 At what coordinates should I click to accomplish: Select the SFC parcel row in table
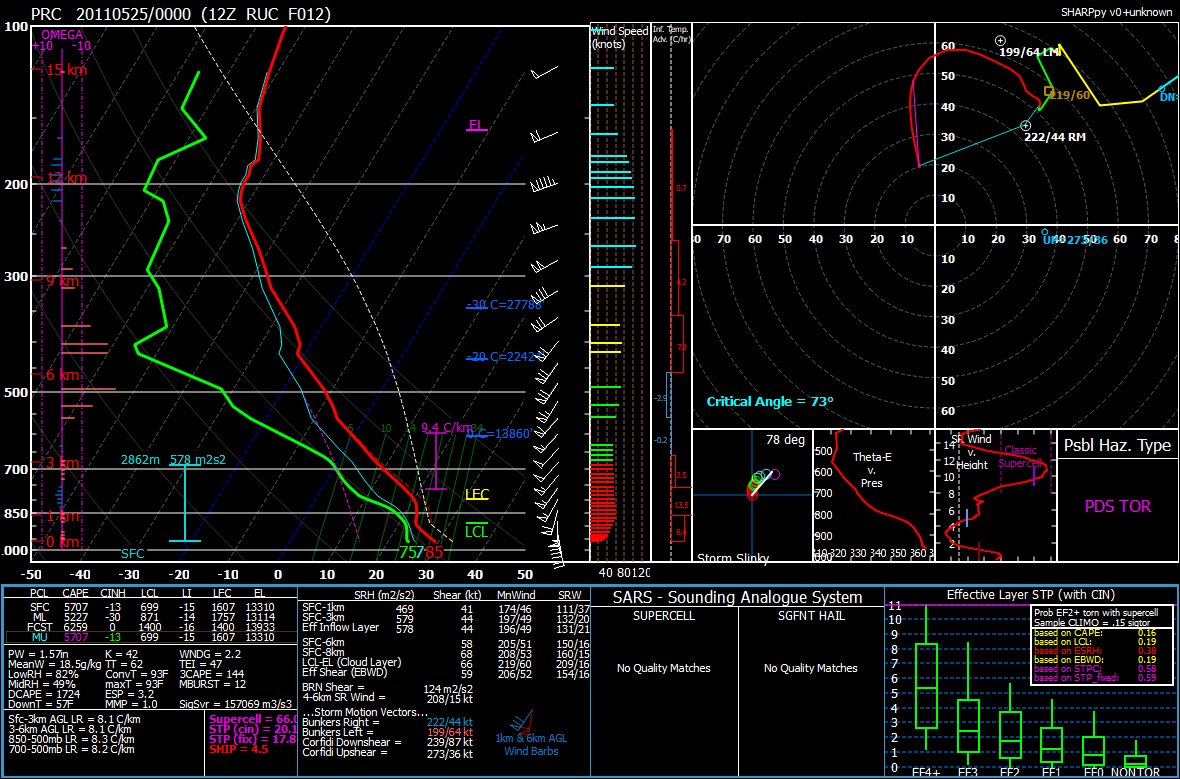(x=149, y=607)
